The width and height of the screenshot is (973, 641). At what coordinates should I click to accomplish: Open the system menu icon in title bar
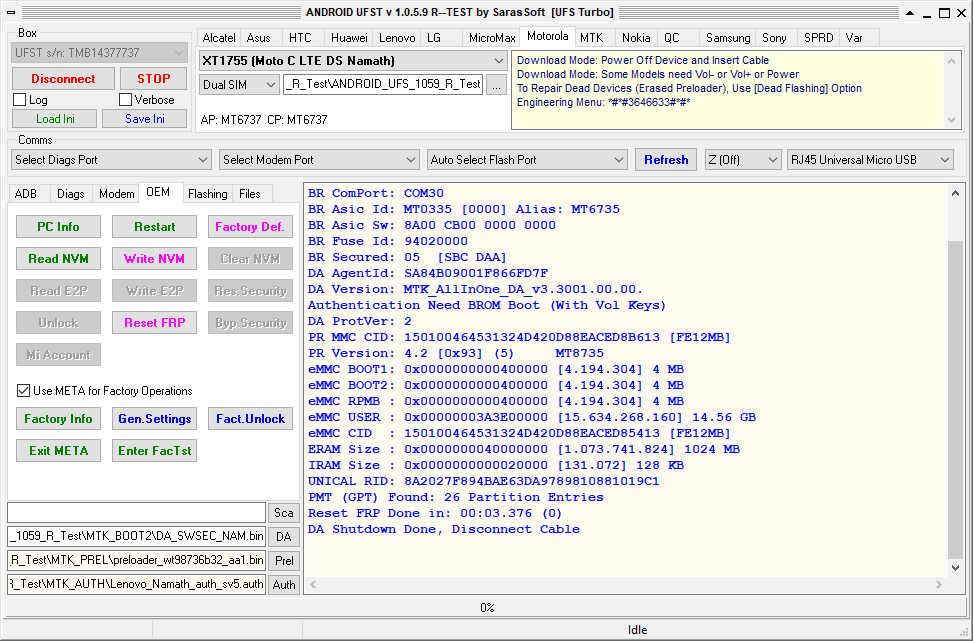tap(10, 12)
